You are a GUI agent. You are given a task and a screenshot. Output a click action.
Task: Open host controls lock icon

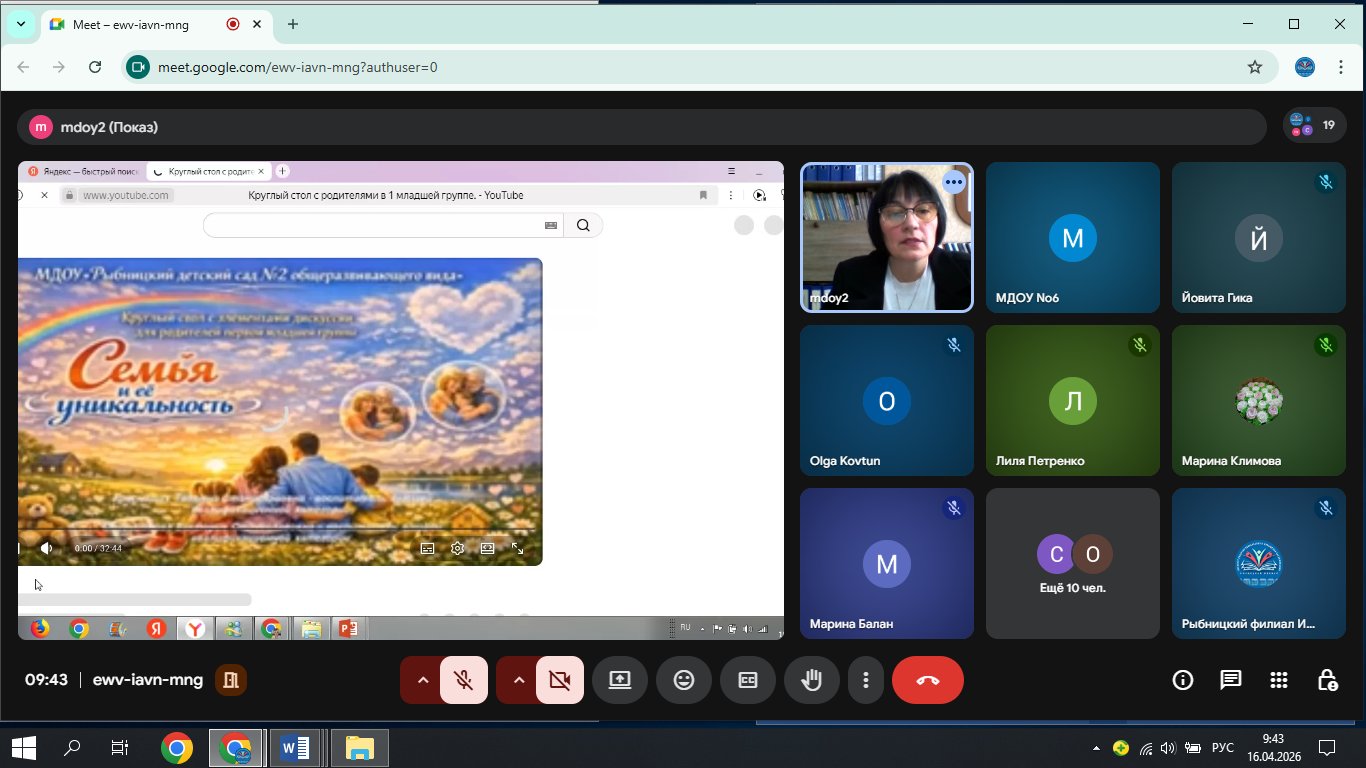[x=1327, y=680]
